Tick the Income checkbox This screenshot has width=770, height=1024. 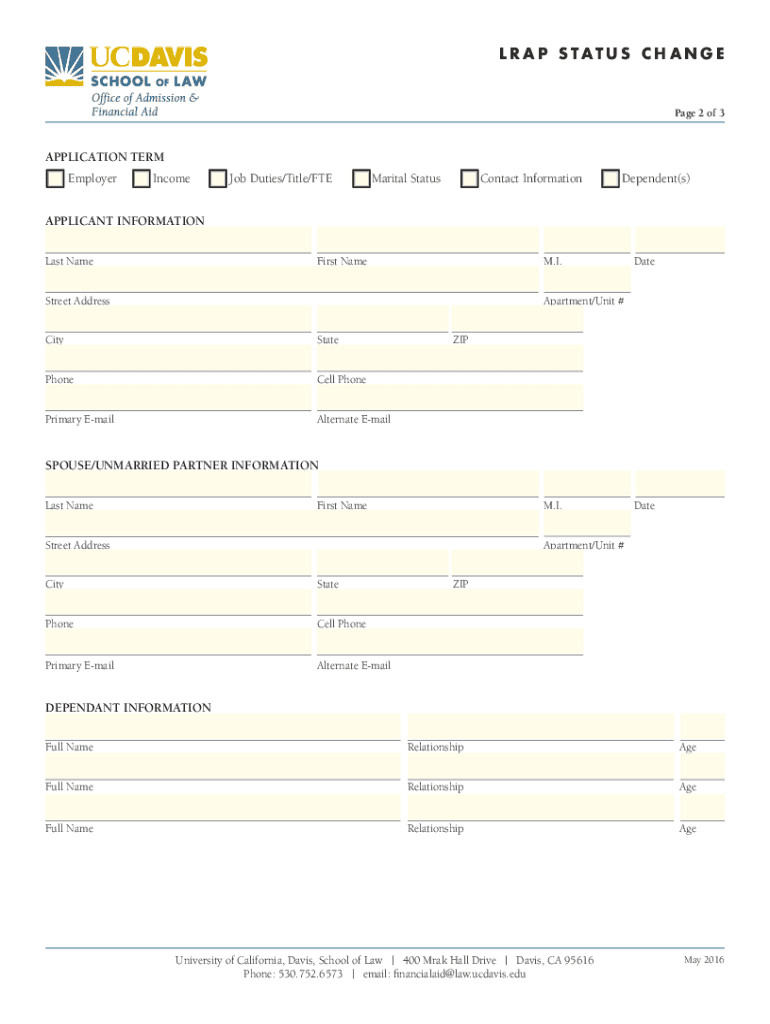pos(141,179)
